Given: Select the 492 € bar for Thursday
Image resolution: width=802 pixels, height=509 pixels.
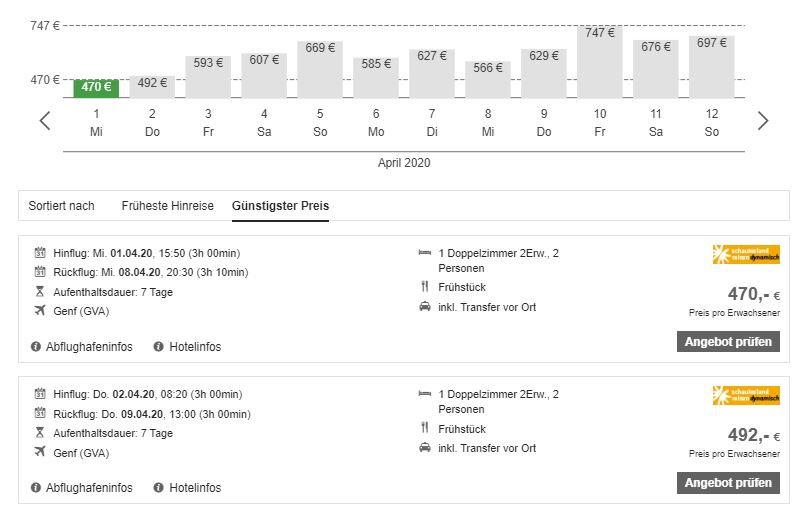Looking at the screenshot, I should (x=152, y=86).
